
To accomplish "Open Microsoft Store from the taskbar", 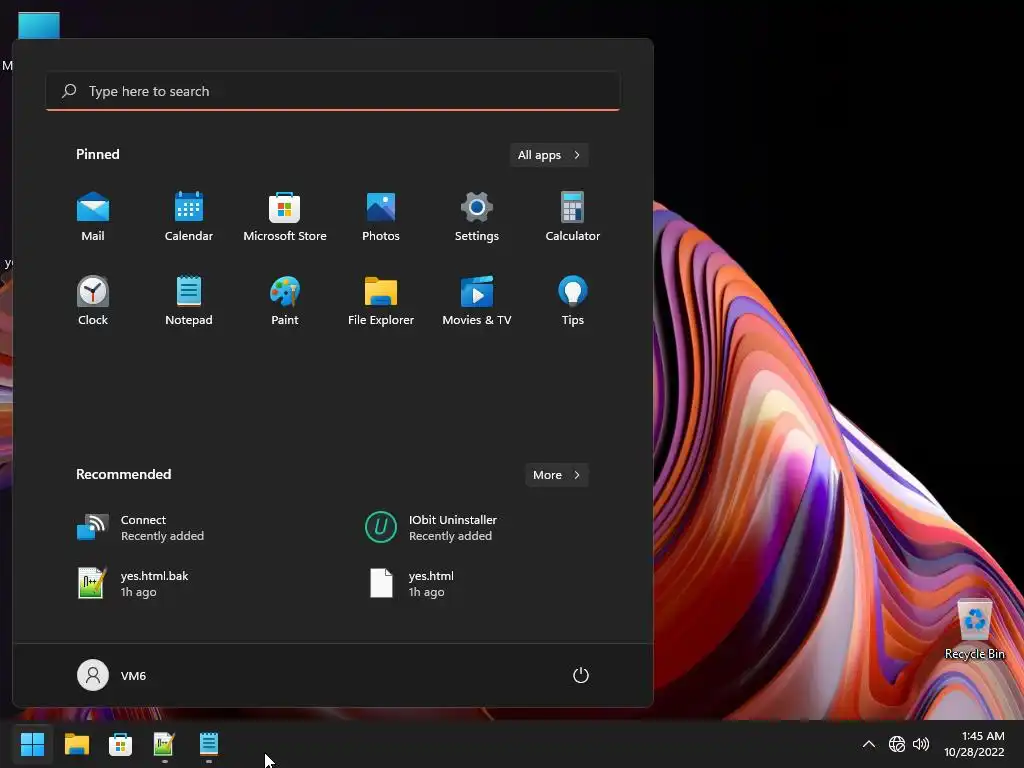I will 120,744.
